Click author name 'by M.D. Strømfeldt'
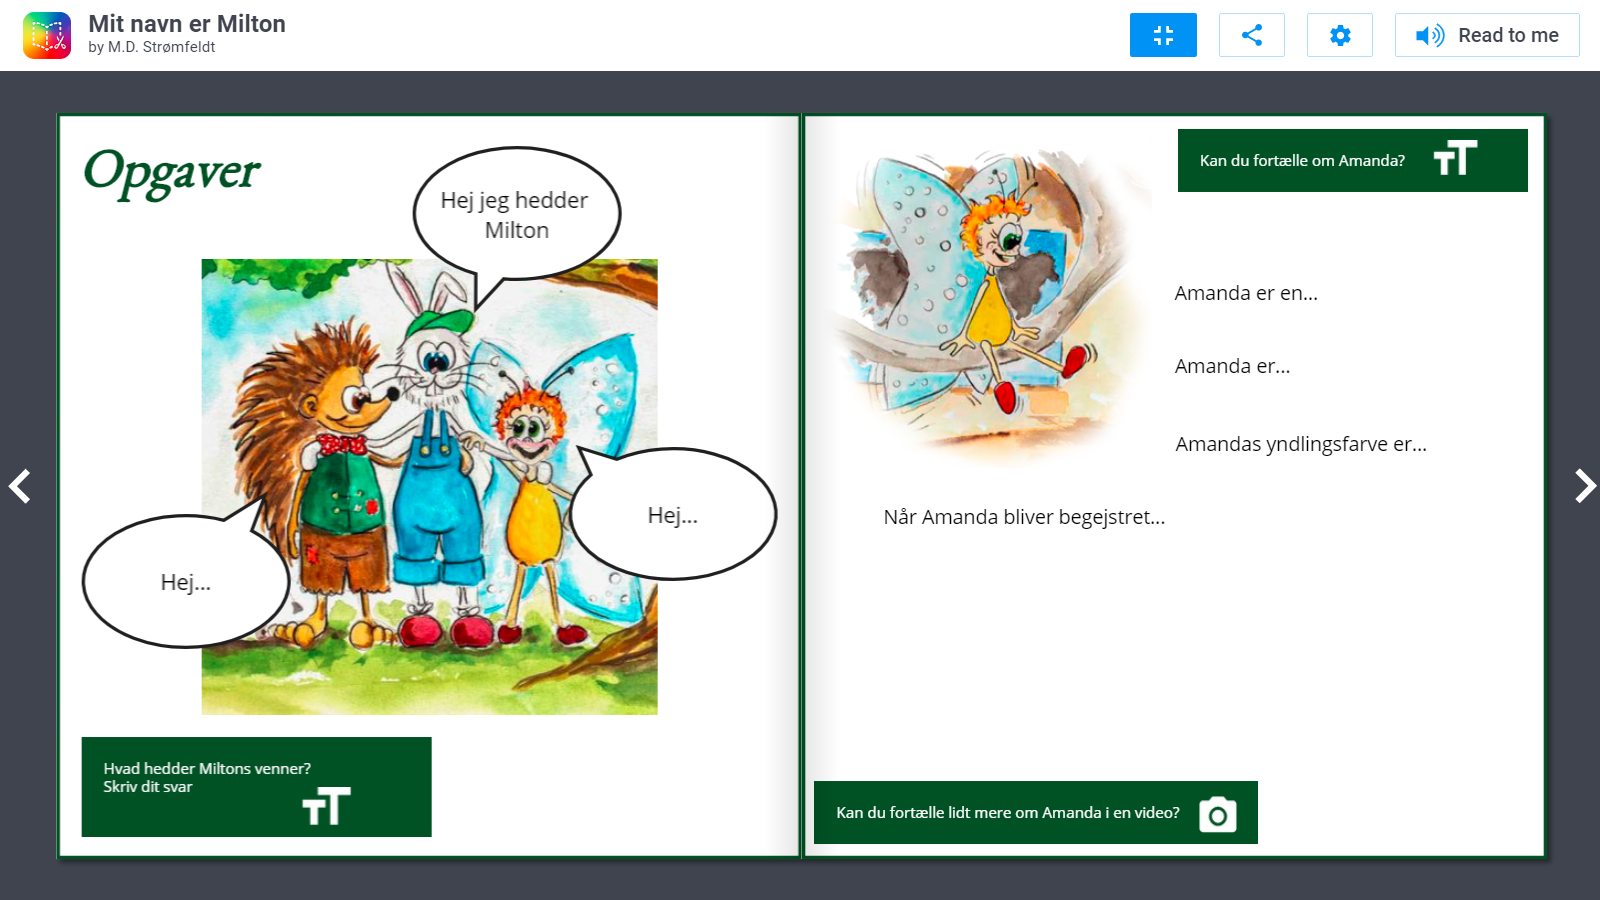Viewport: 1600px width, 900px height. pyautogui.click(x=151, y=47)
